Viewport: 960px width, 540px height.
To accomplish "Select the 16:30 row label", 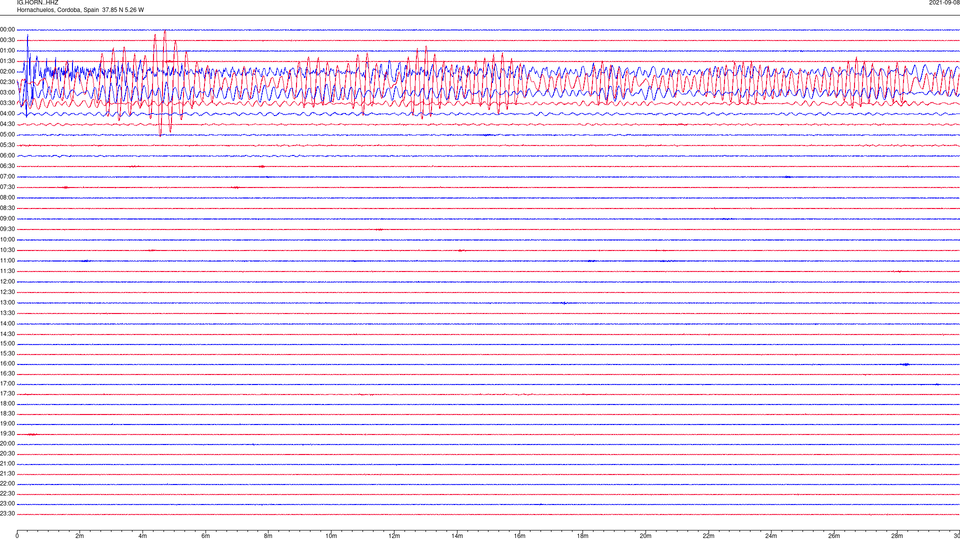I will (7, 373).
